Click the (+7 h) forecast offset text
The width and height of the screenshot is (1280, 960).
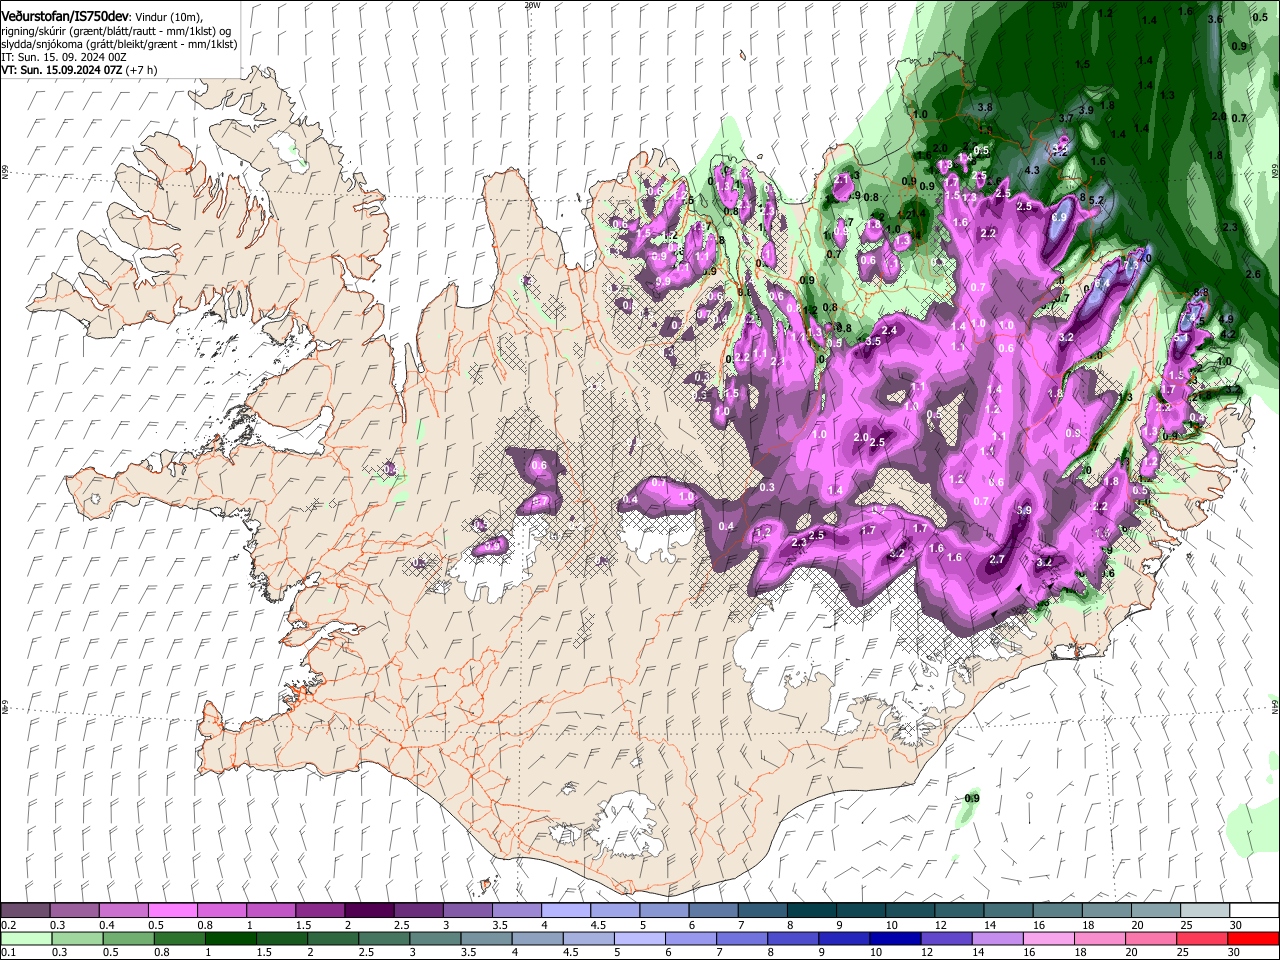141,71
